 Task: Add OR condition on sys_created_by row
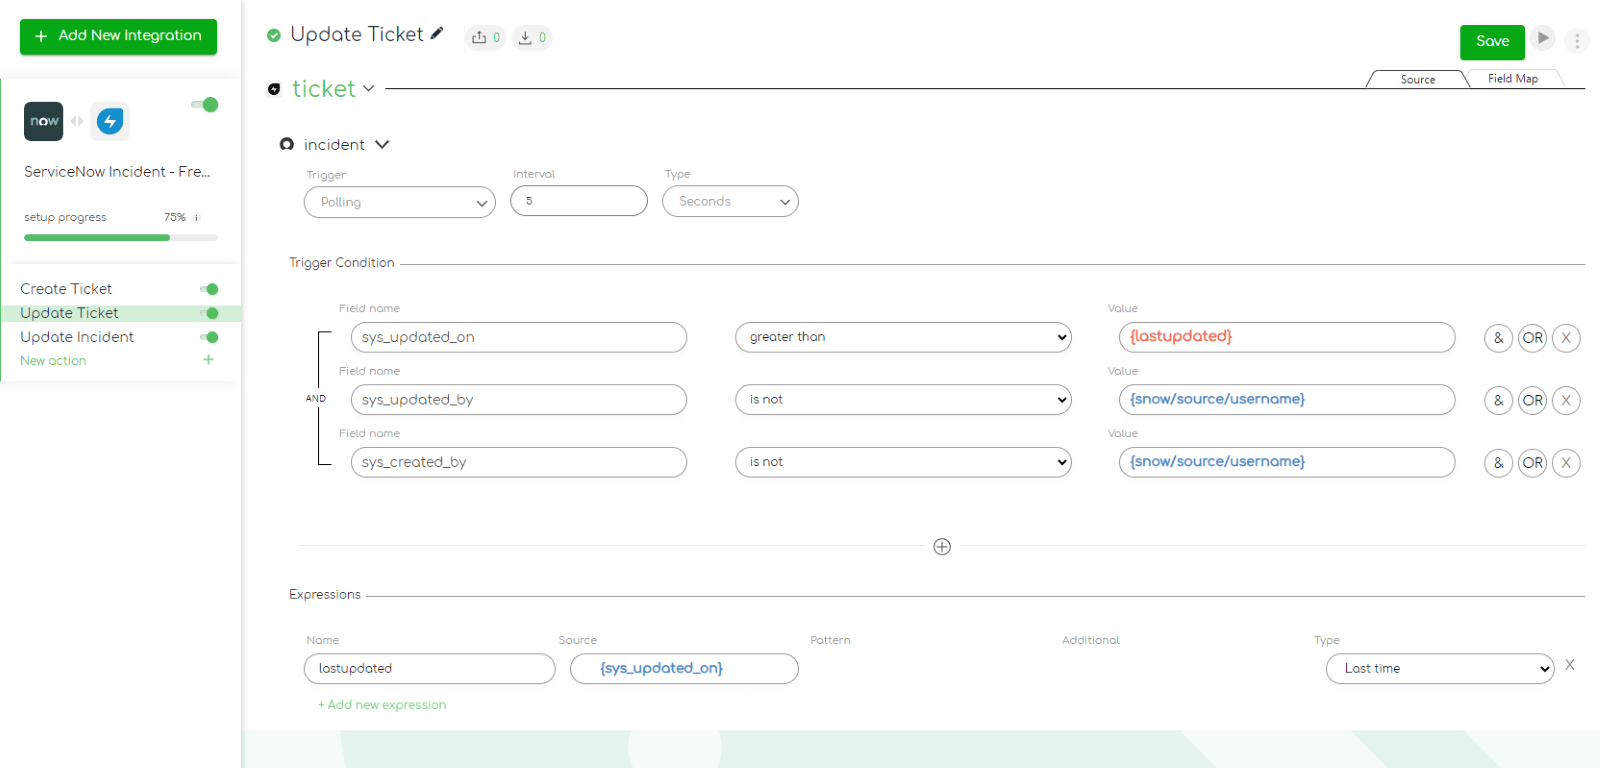[x=1532, y=463]
